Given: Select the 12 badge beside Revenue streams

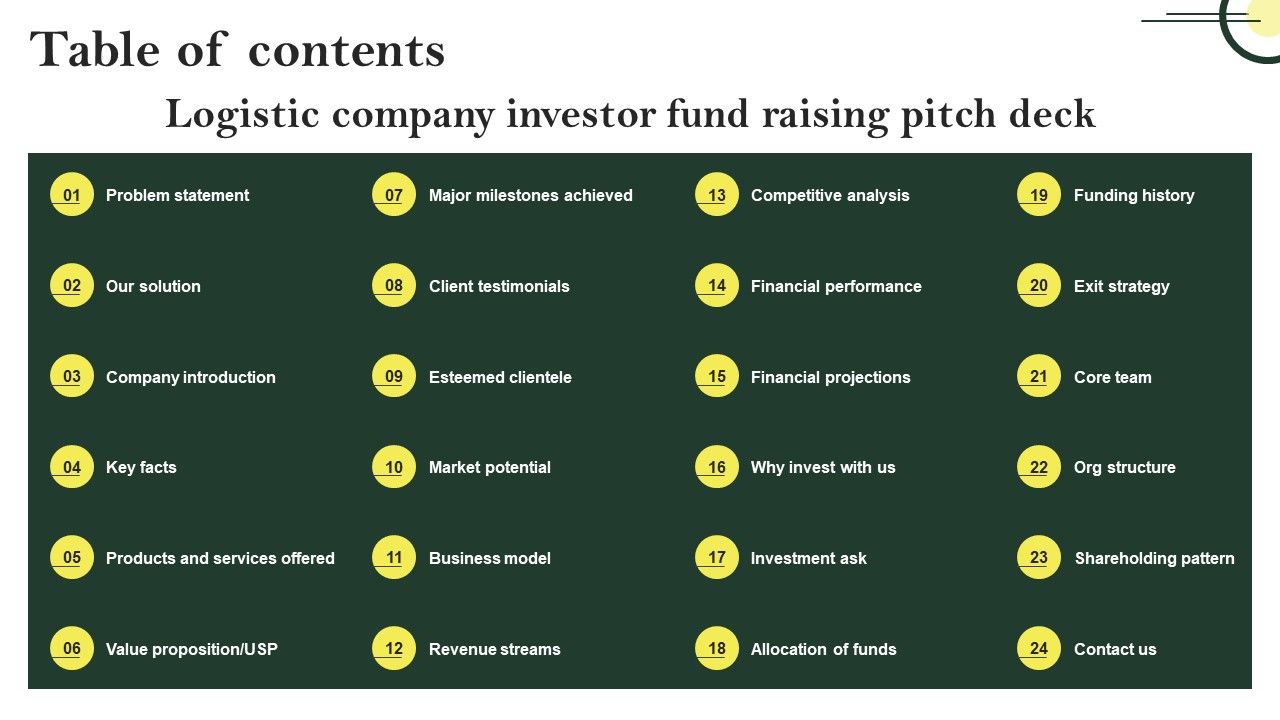Looking at the screenshot, I should tap(394, 648).
